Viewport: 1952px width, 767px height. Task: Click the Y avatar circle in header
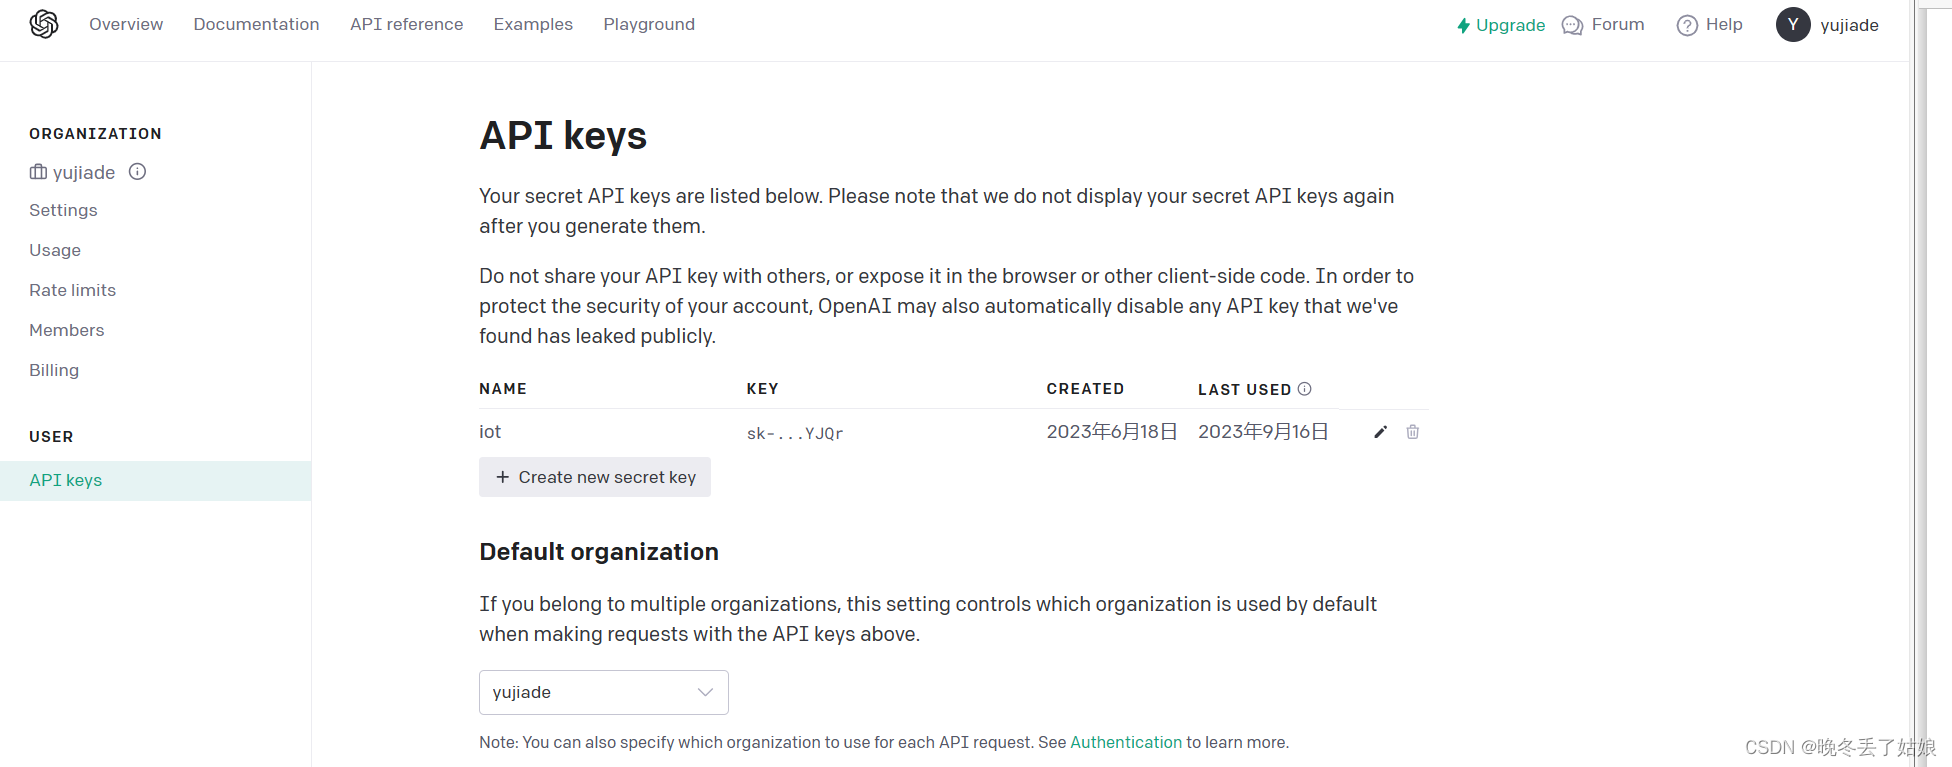(x=1793, y=24)
